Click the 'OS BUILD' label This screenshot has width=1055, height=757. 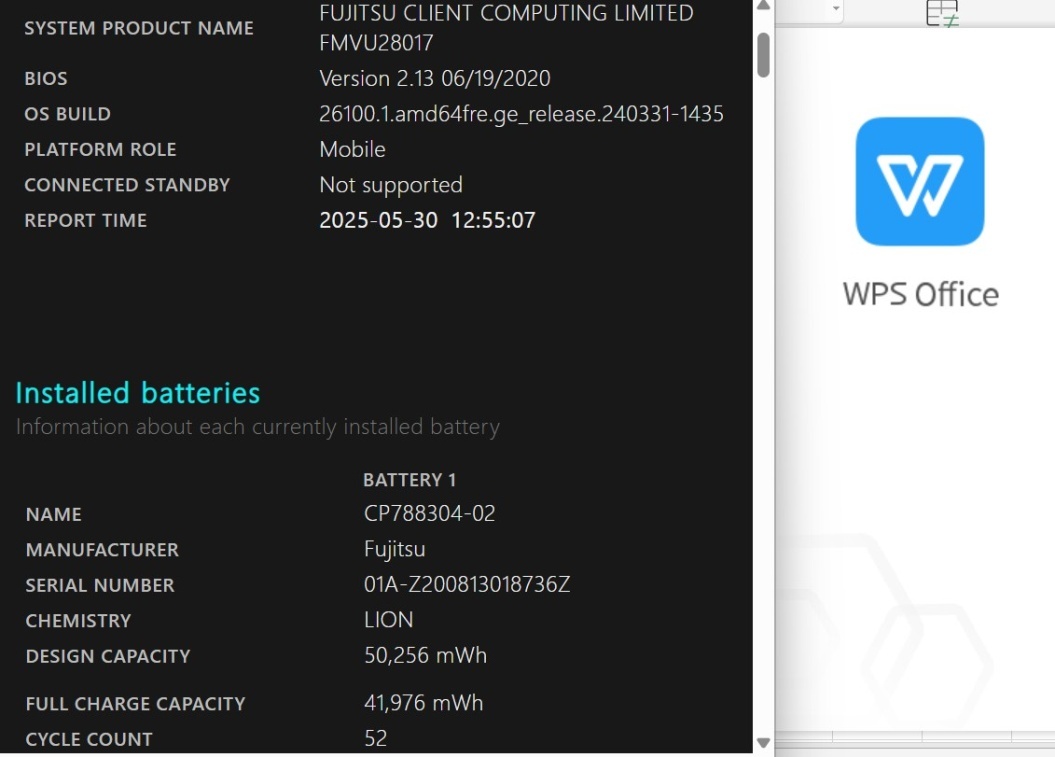point(67,114)
